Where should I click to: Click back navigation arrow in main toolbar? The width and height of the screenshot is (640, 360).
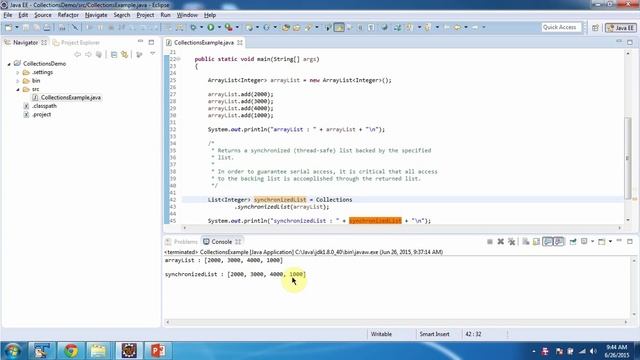[458, 27]
